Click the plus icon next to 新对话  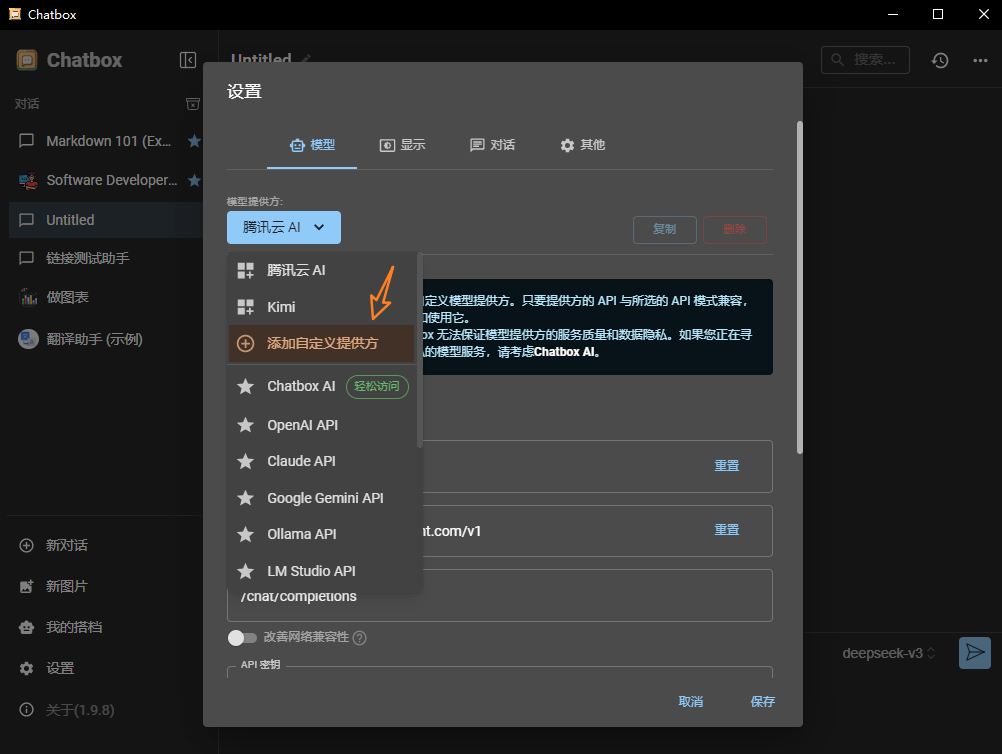click(26, 545)
